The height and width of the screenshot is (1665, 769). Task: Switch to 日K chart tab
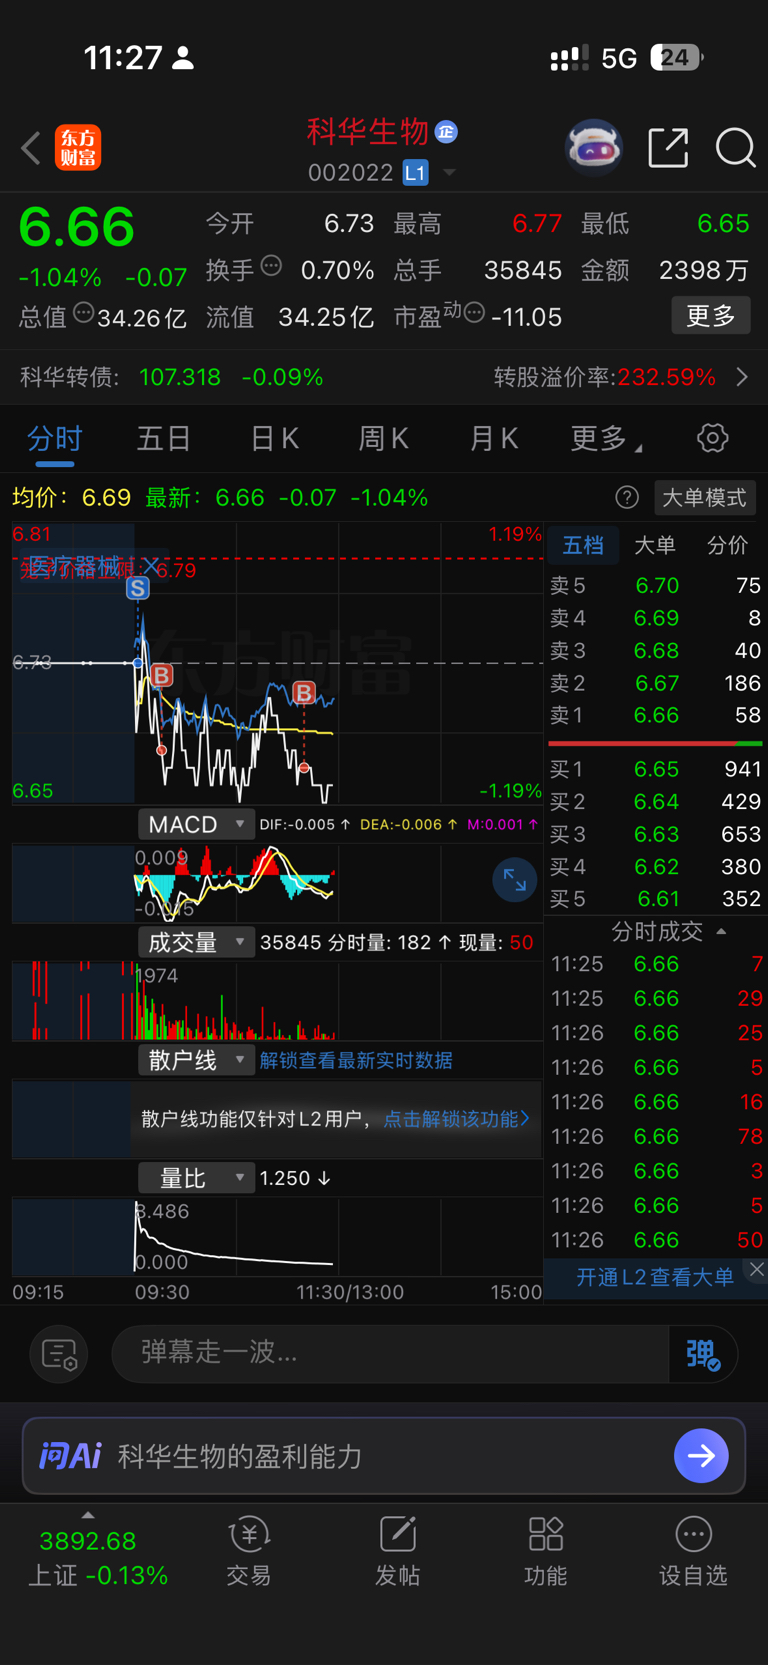coord(274,438)
